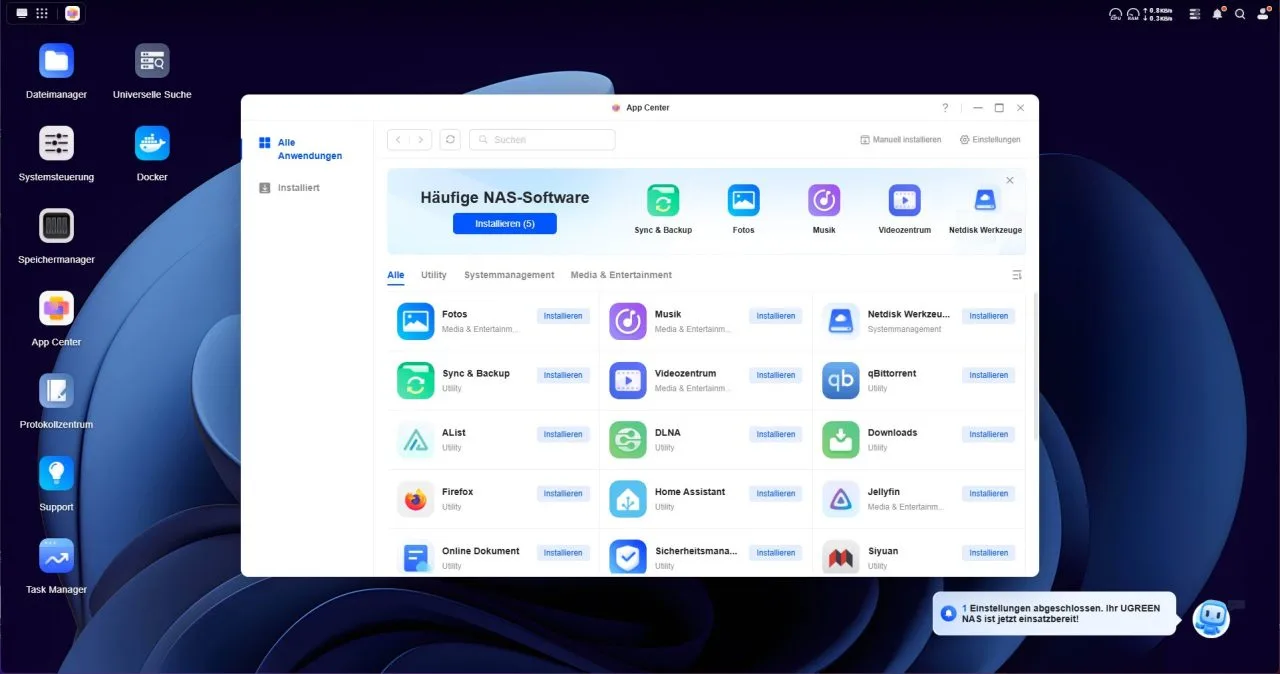Click the app list vertical scrollbar

tap(1035, 365)
